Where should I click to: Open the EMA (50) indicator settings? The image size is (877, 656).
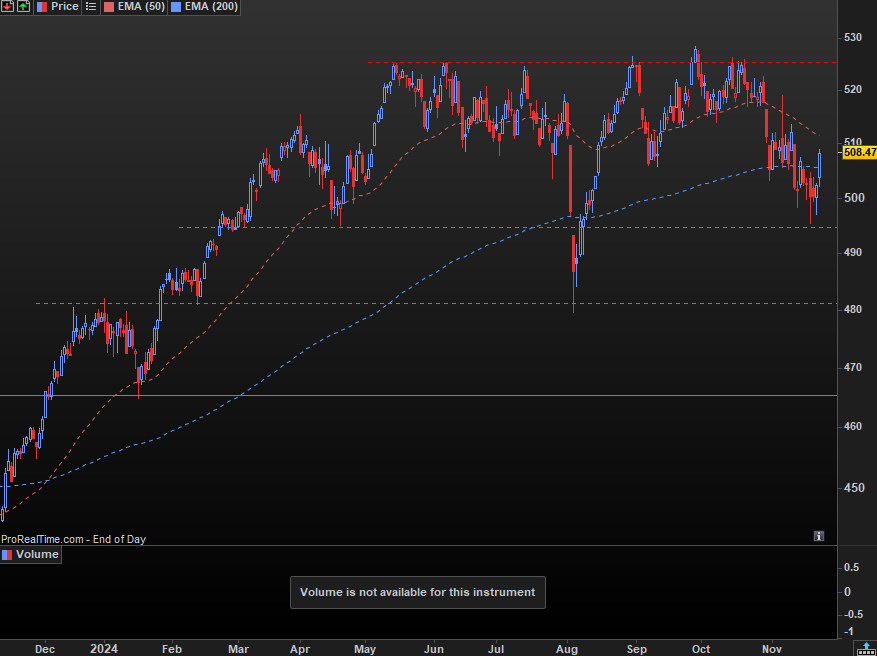pos(141,7)
